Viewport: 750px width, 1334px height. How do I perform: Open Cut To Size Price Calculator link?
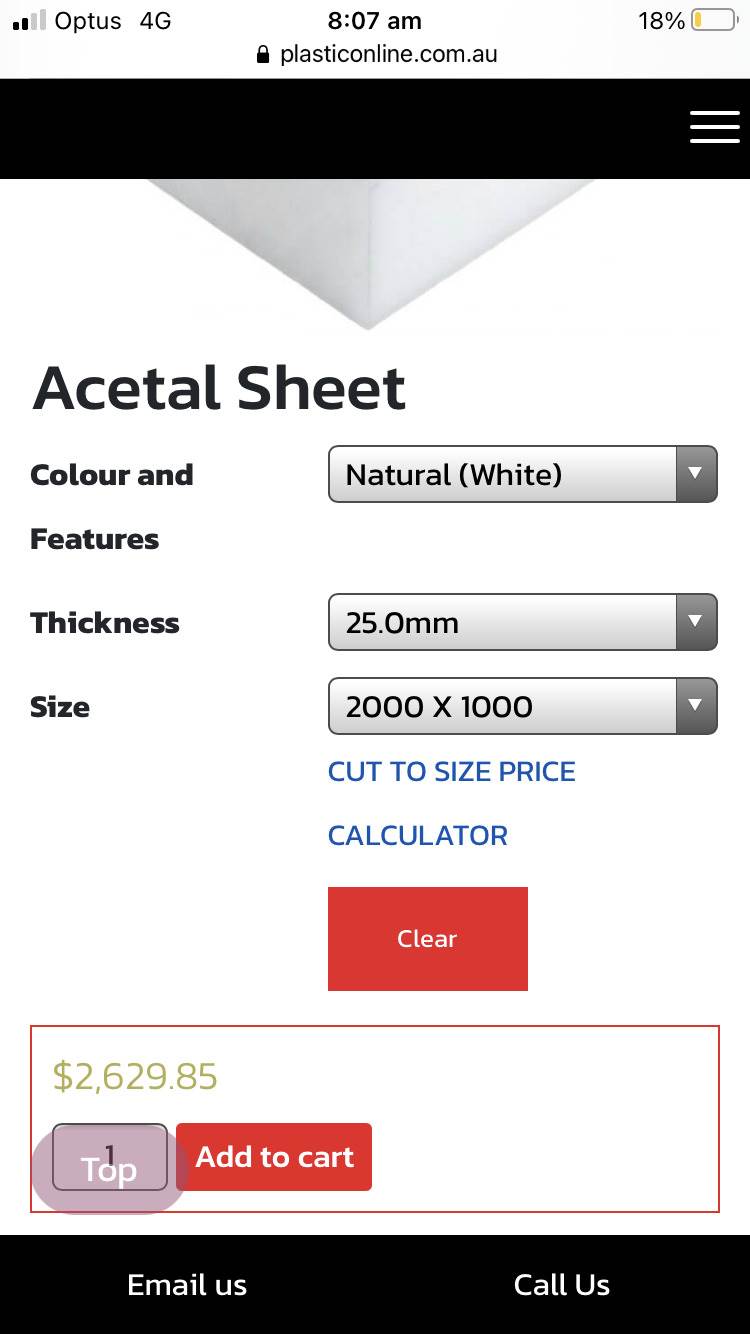[451, 803]
